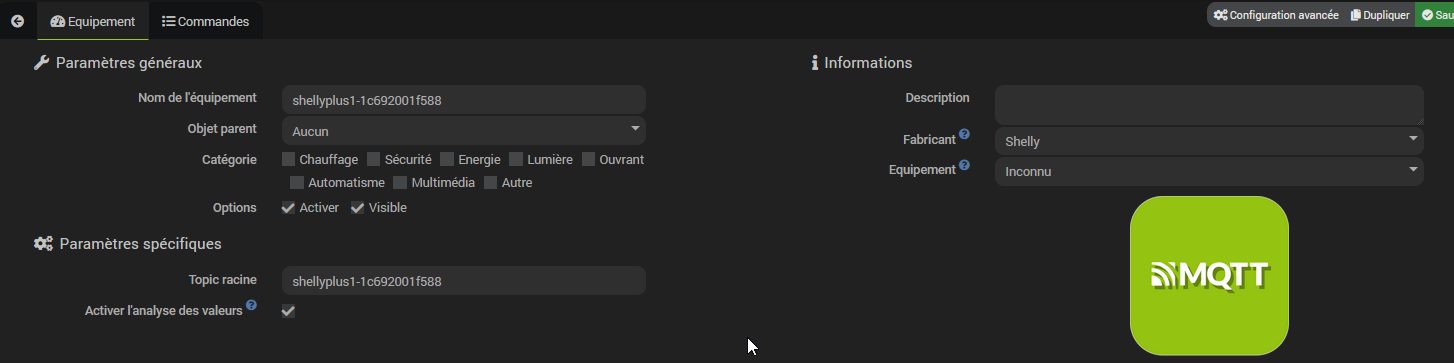Click the Informations heading

coord(868,63)
